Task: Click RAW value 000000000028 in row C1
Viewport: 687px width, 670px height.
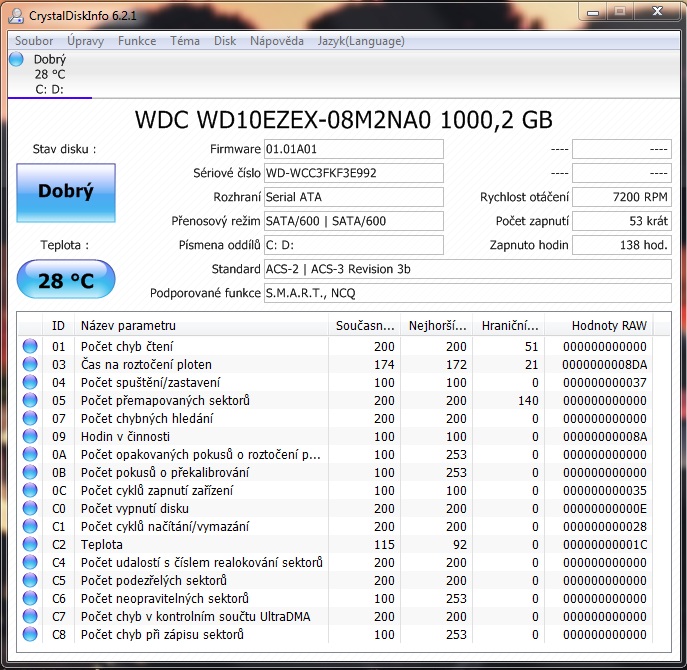Action: tap(605, 526)
